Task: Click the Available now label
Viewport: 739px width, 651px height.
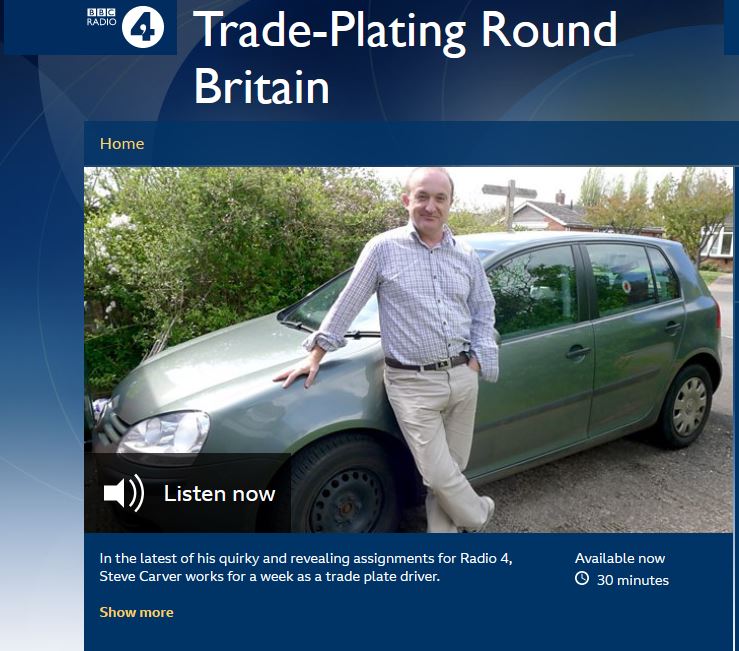Action: [620, 558]
